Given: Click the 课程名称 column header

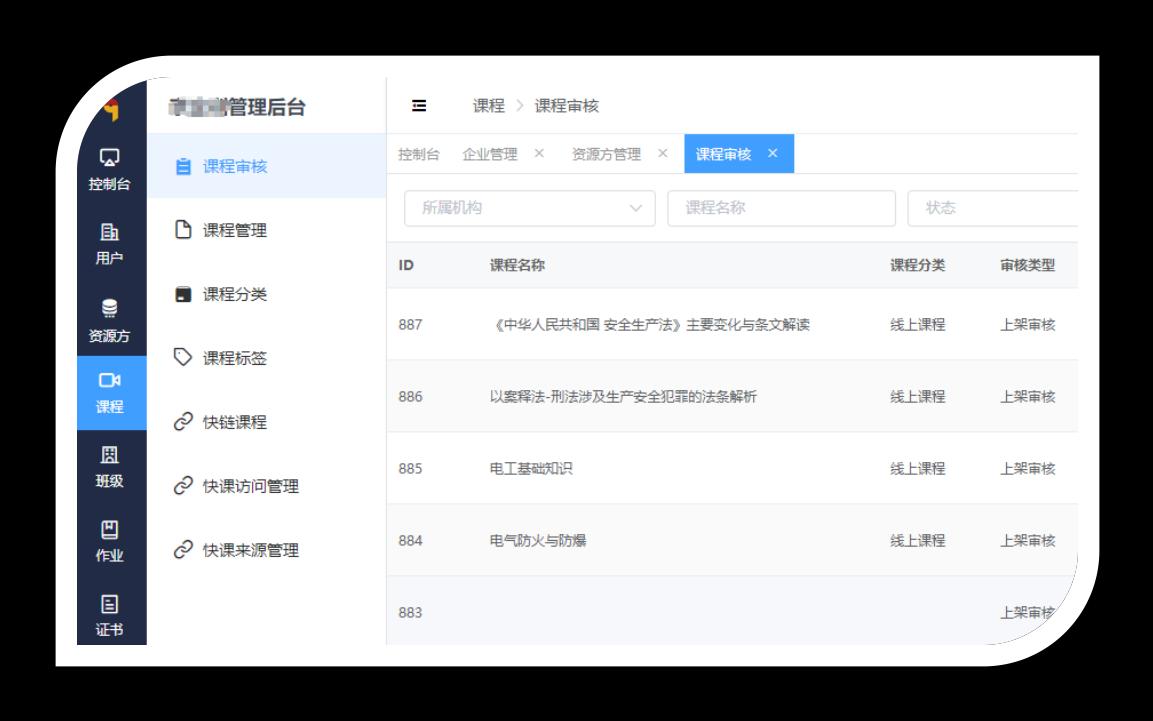Looking at the screenshot, I should (517, 265).
